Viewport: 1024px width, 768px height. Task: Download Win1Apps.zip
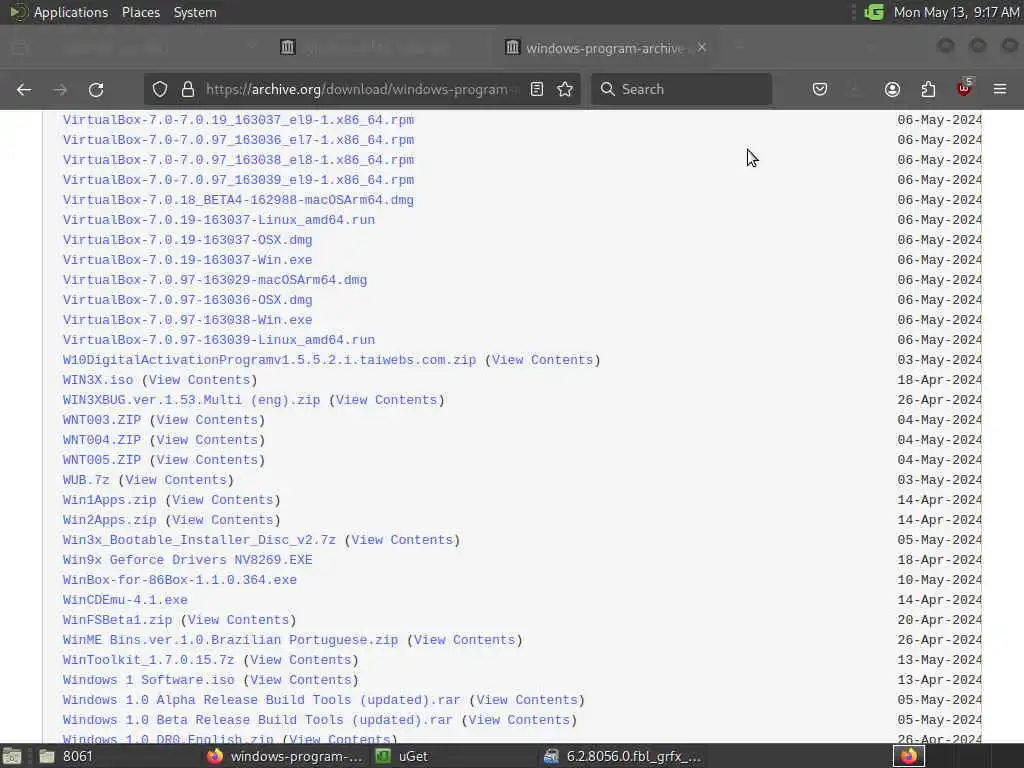pyautogui.click(x=110, y=500)
